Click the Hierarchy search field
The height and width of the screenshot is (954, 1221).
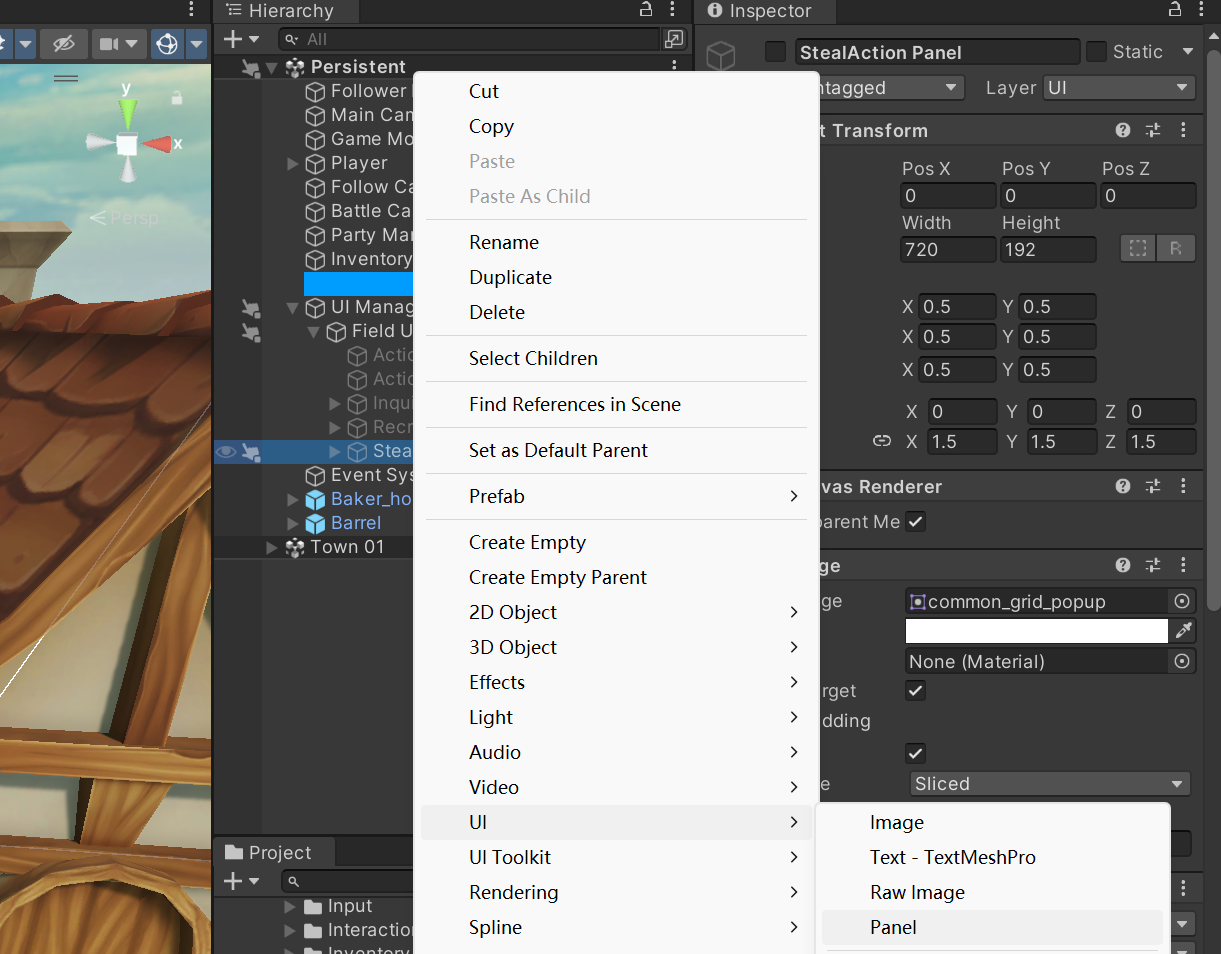click(x=470, y=39)
